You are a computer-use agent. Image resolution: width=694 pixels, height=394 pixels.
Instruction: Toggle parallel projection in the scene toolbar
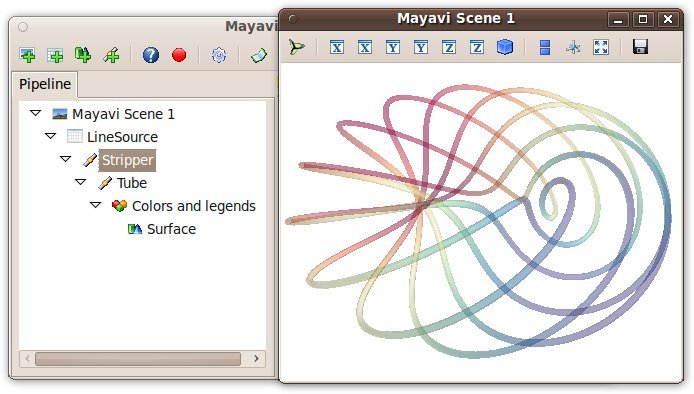pyautogui.click(x=545, y=47)
